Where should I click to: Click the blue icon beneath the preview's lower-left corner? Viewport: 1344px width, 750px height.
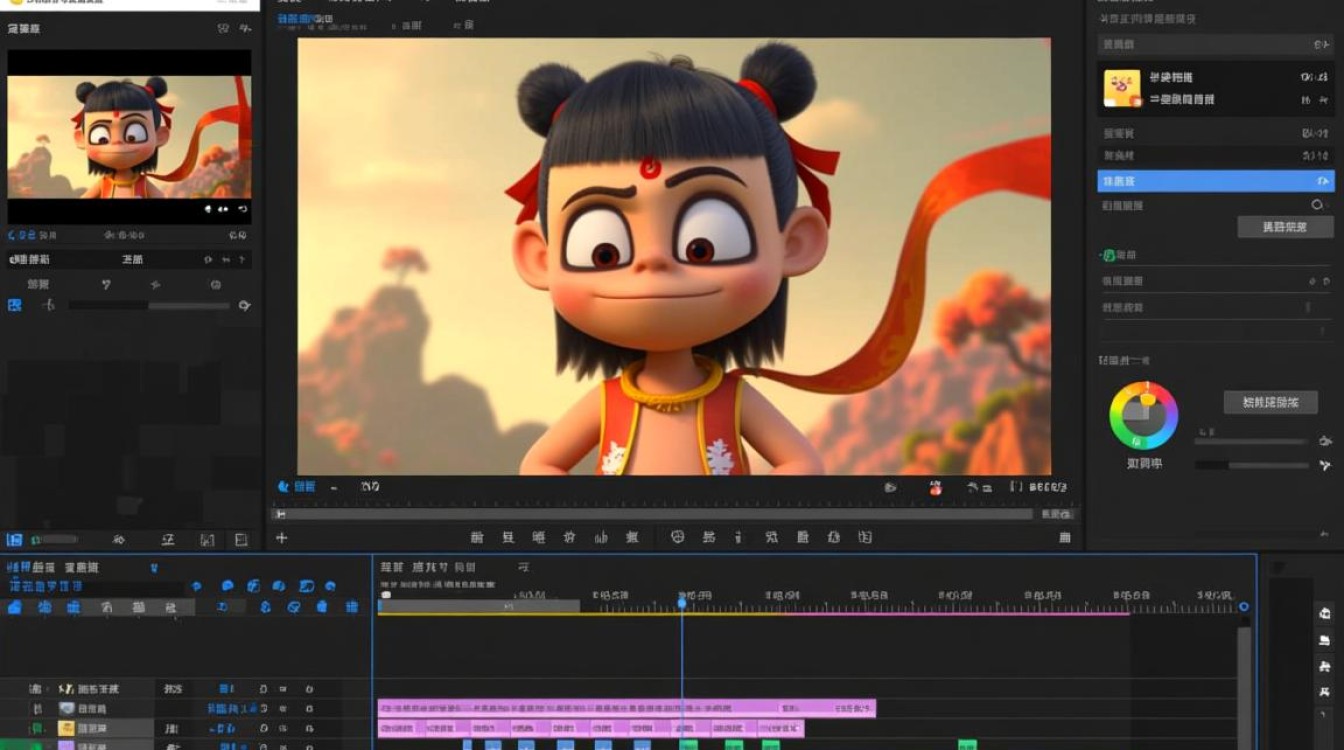(283, 486)
